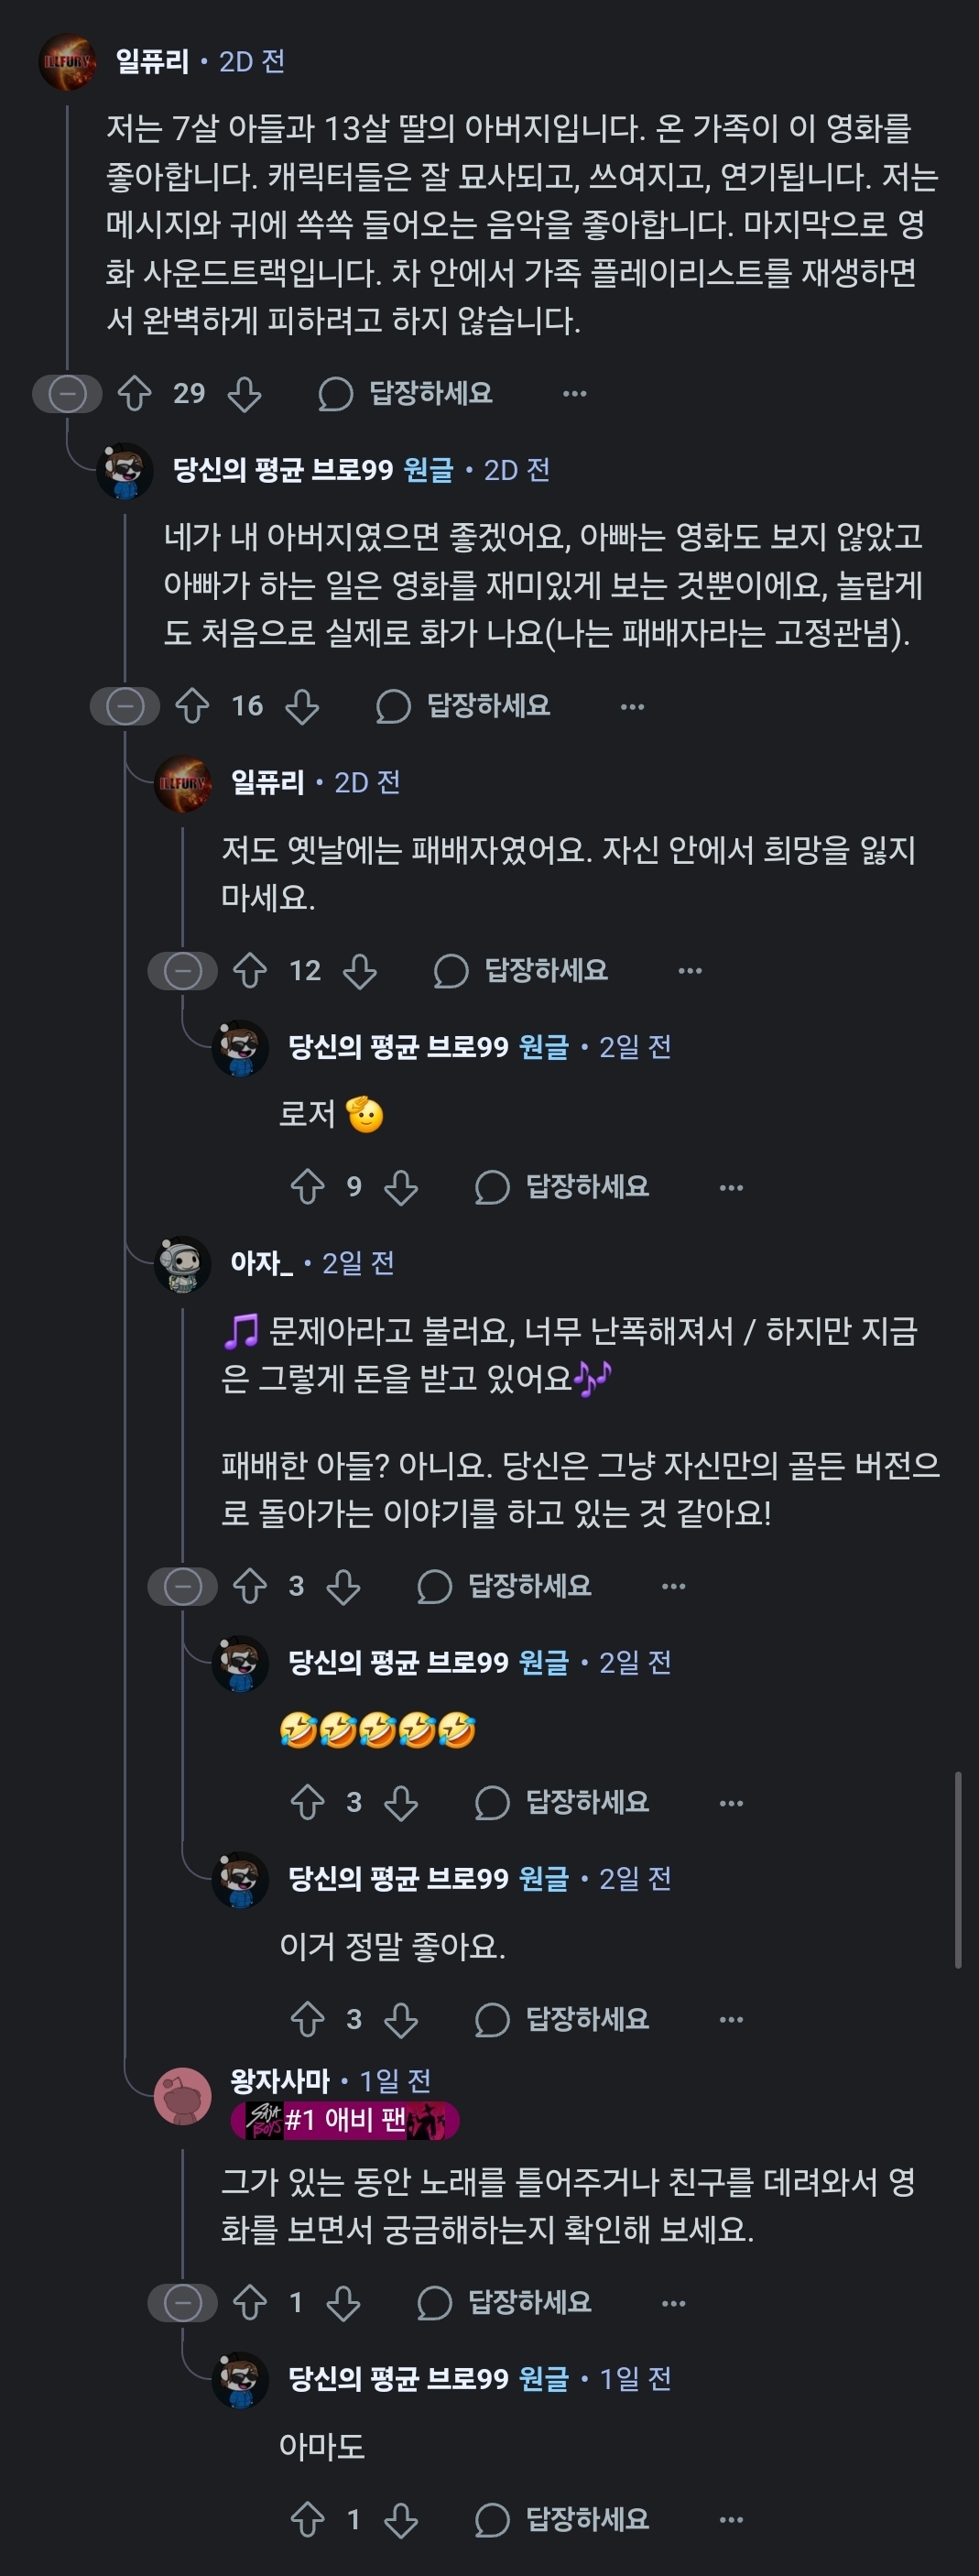Reply to 일퓨리's comment with 29 votes
Screen dimensions: 979x2576
click(406, 394)
